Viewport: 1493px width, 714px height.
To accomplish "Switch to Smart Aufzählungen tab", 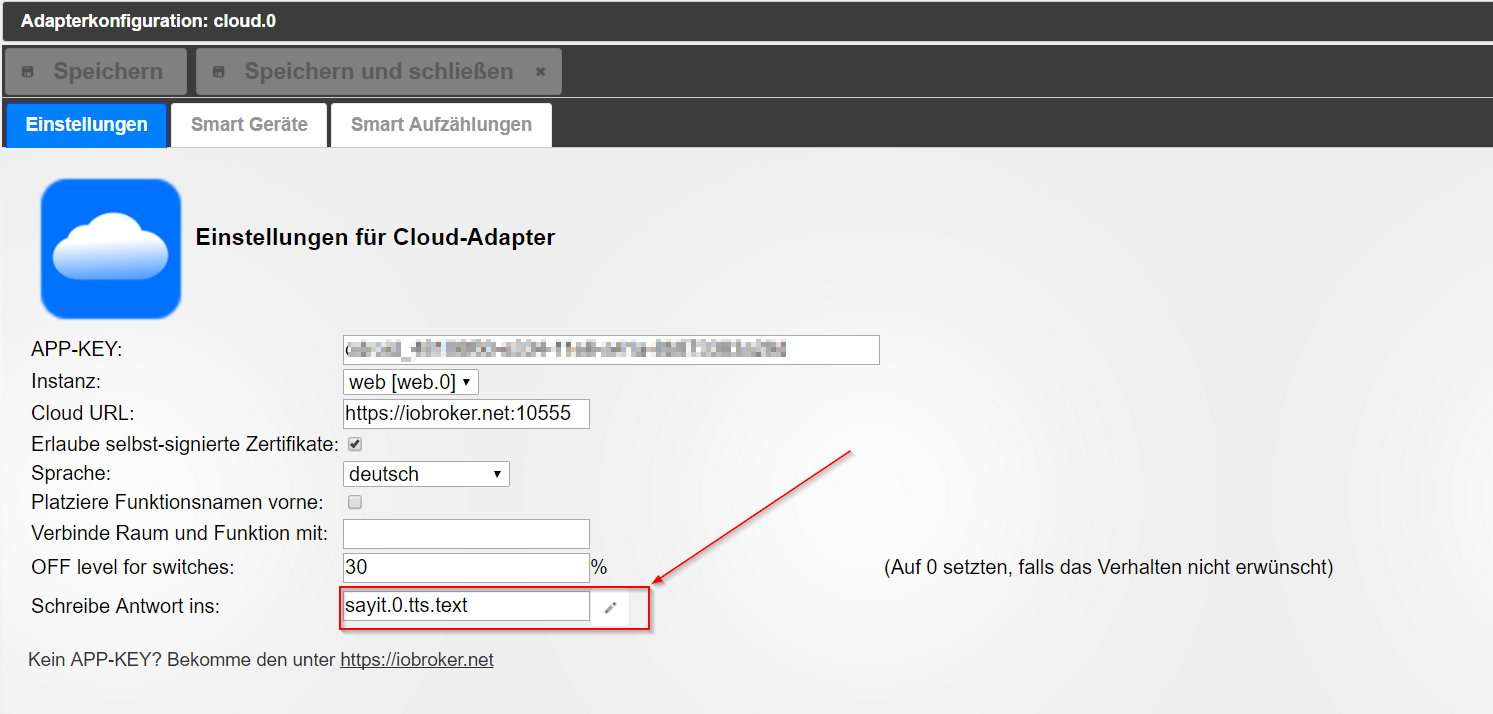I will pyautogui.click(x=441, y=125).
